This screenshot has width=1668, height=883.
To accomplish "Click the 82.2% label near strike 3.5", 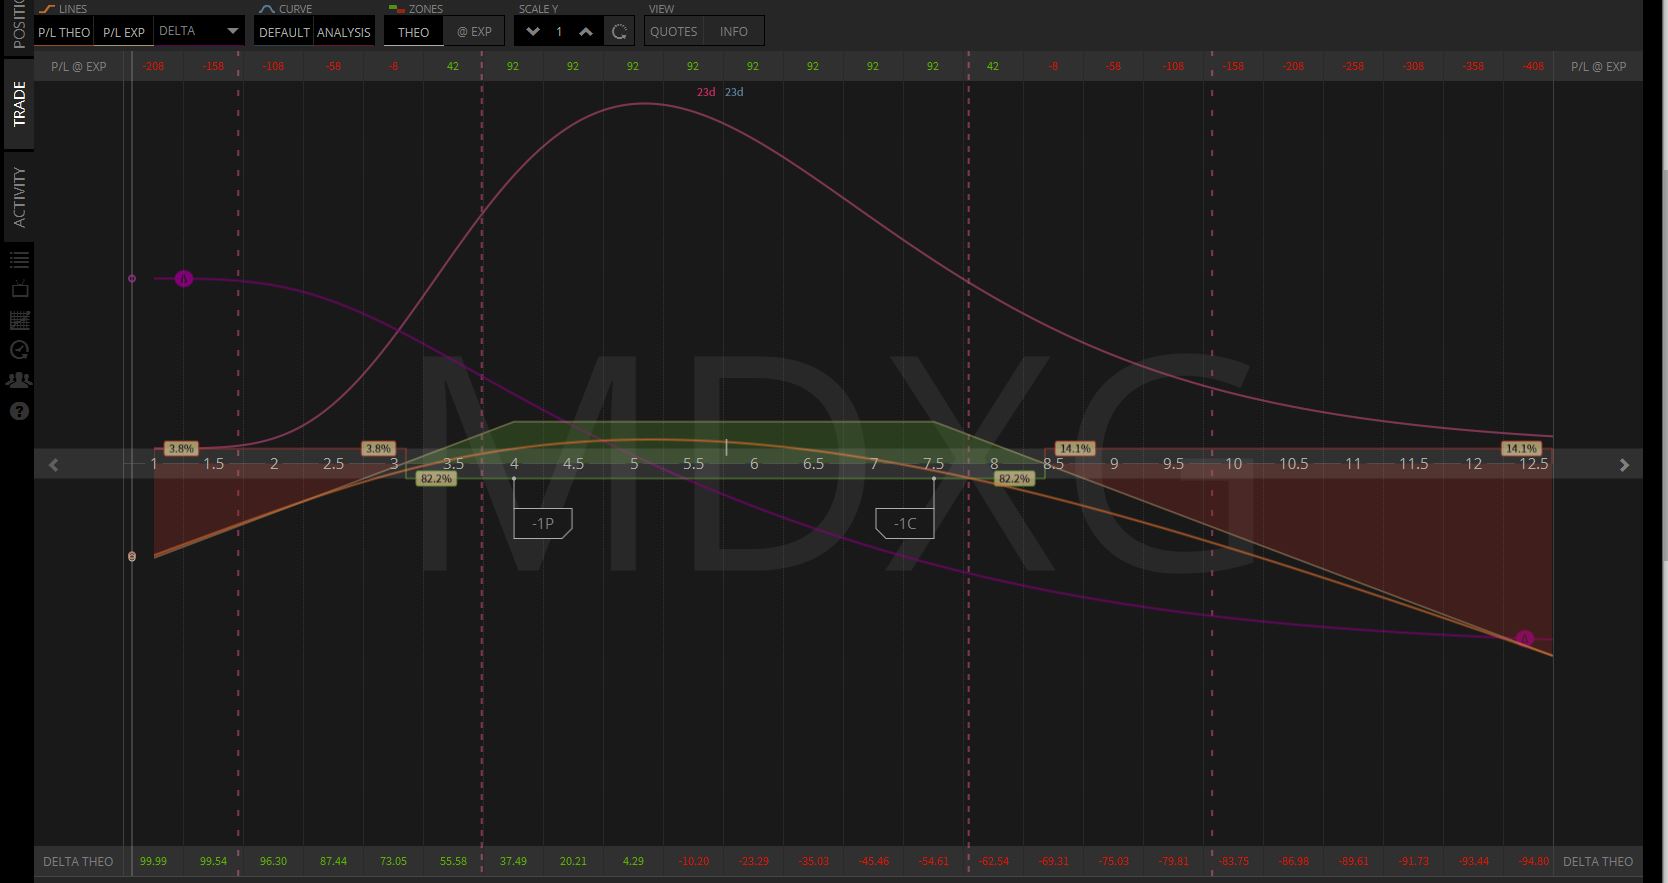I will (436, 479).
